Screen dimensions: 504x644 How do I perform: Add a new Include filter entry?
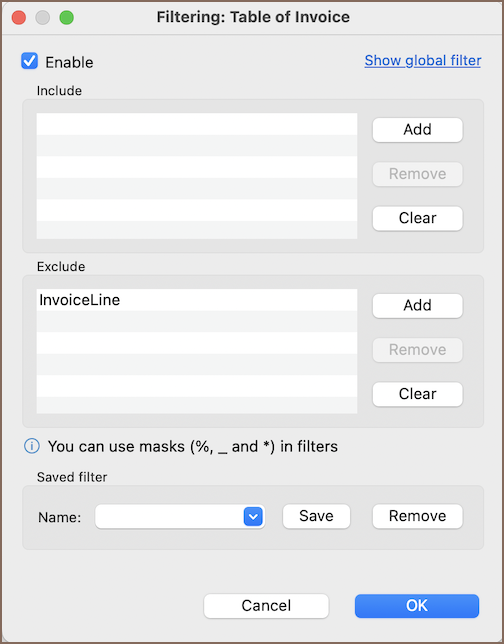(x=417, y=130)
